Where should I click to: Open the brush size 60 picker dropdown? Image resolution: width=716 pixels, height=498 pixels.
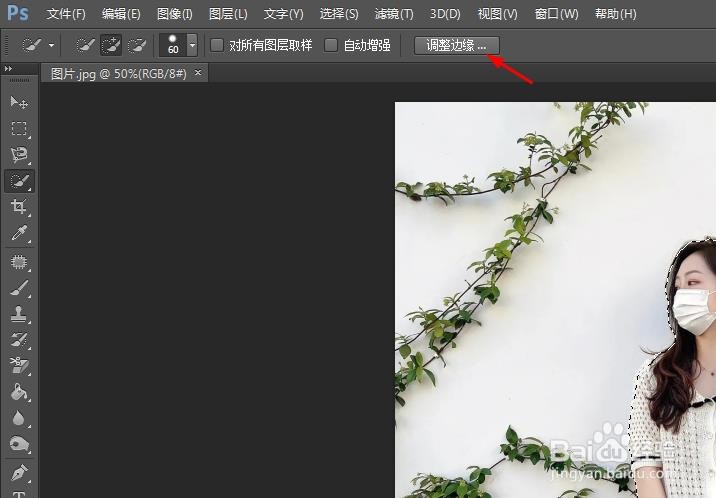[x=192, y=45]
